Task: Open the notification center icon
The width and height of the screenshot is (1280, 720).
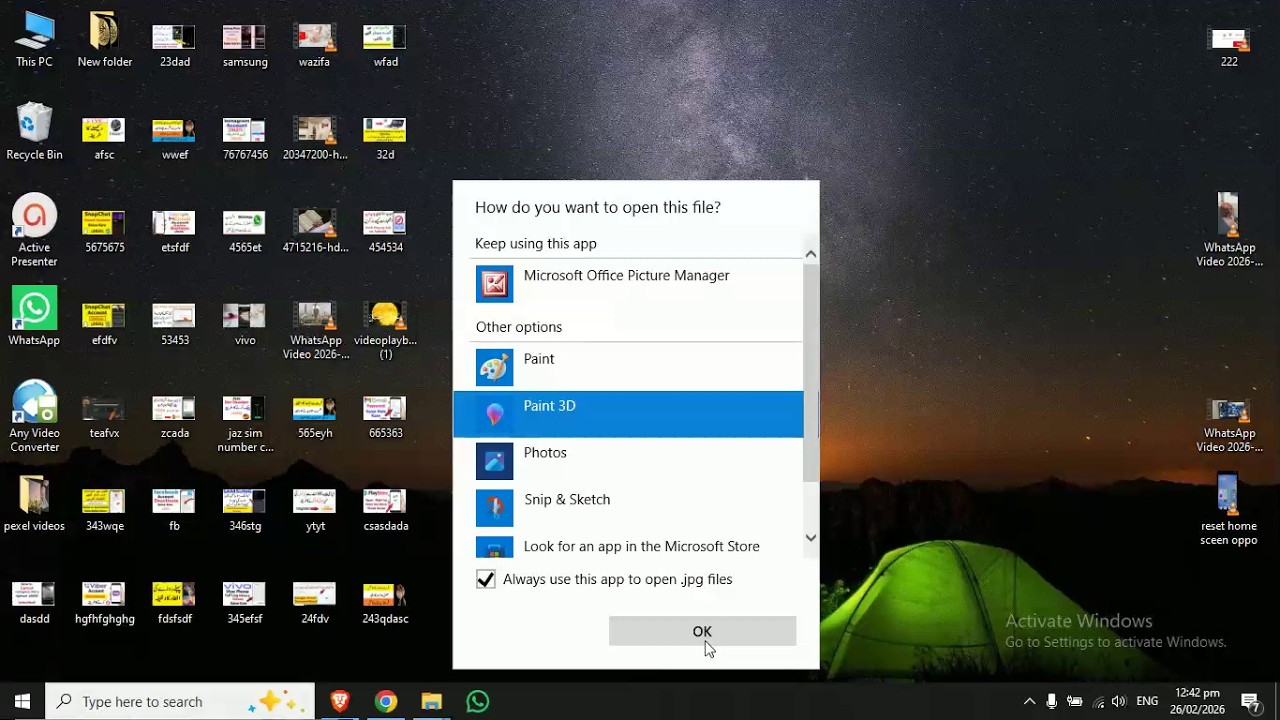Action: coord(1250,701)
